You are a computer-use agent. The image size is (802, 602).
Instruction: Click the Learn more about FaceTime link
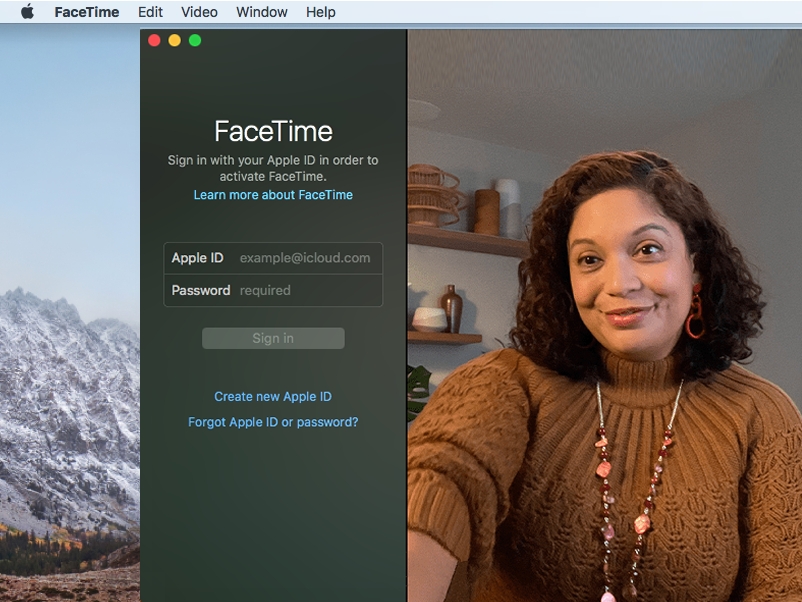click(273, 195)
